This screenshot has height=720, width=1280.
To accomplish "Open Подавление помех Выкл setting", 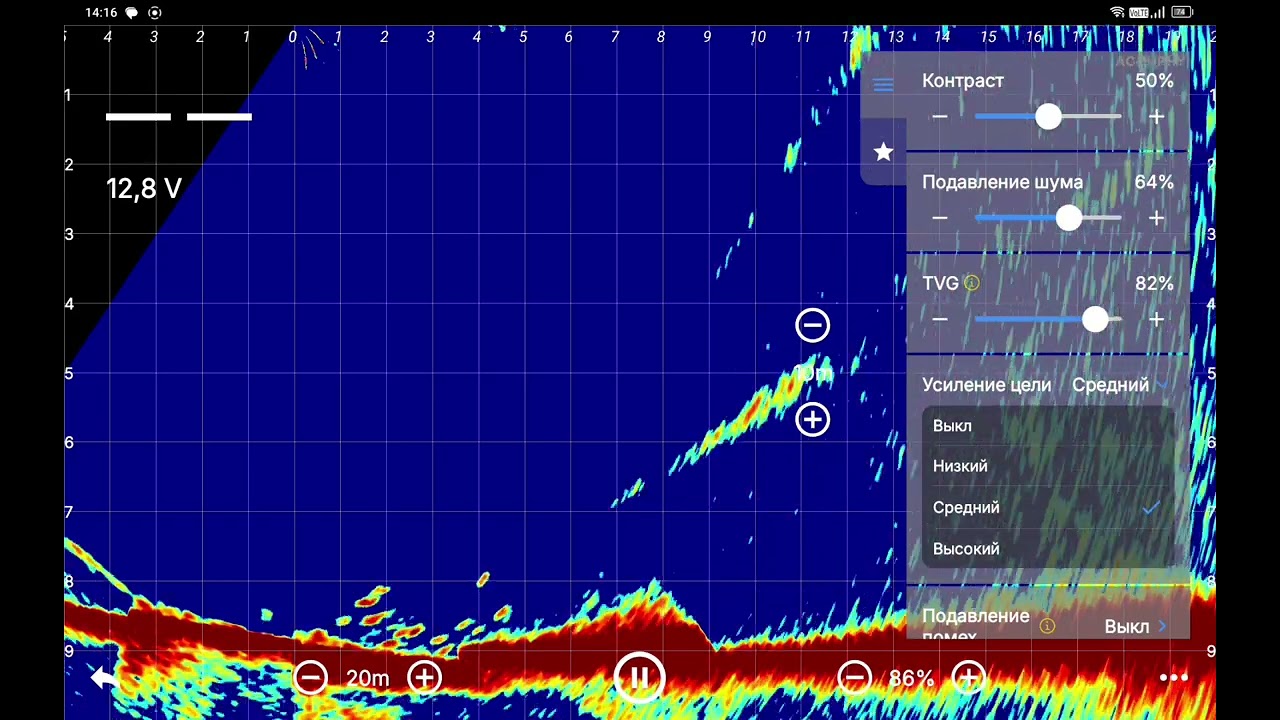I will [1135, 627].
